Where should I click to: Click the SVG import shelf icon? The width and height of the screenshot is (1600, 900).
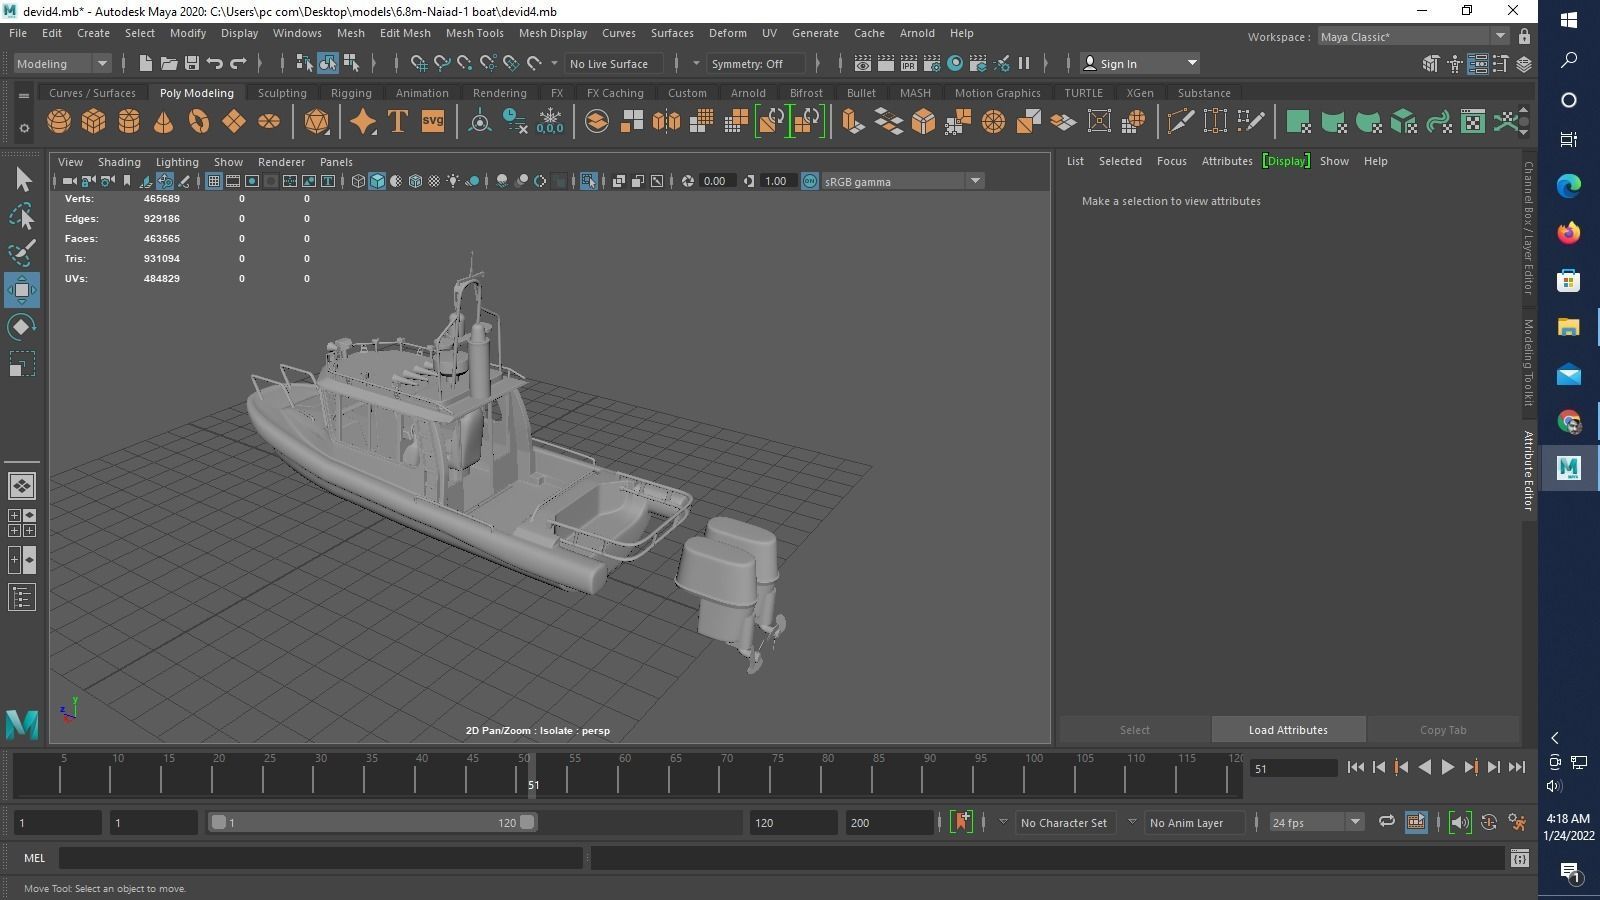432,122
